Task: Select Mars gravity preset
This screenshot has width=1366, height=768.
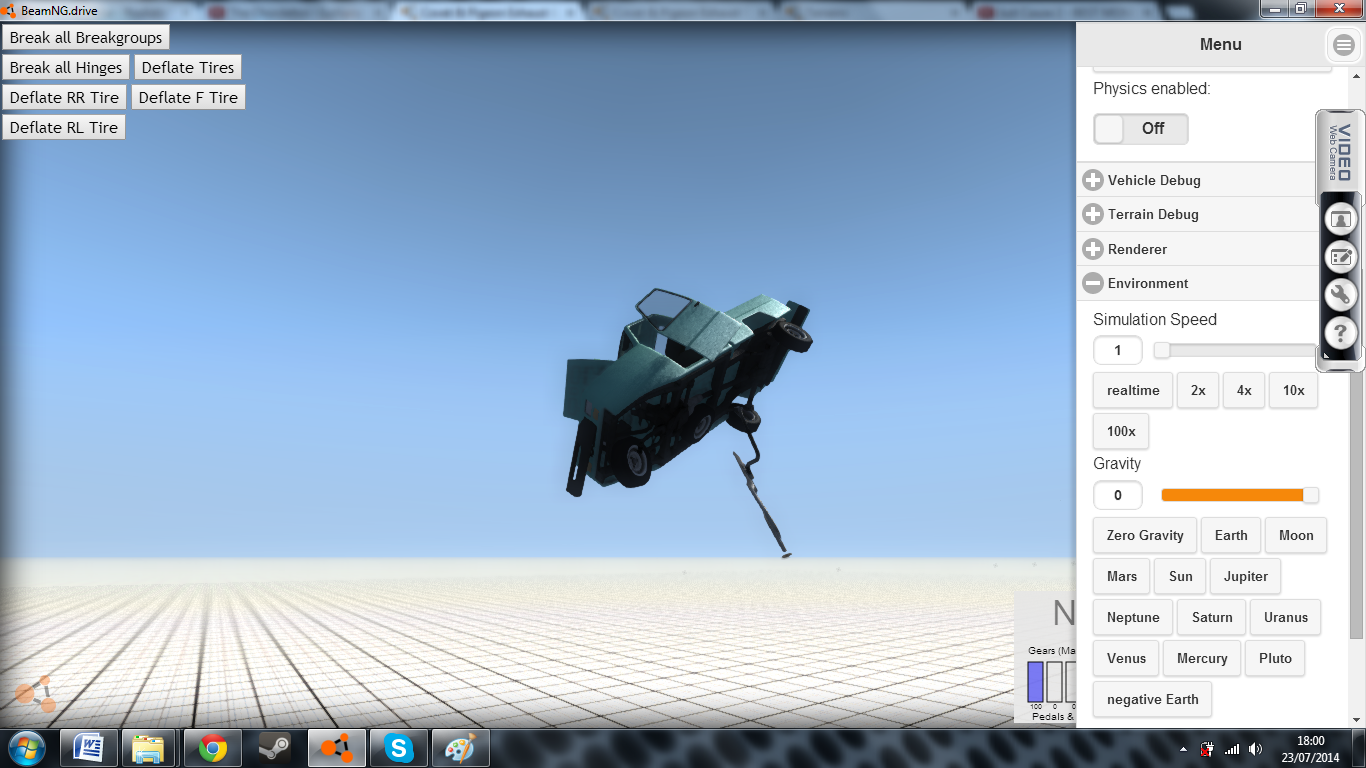Action: 1122,576
